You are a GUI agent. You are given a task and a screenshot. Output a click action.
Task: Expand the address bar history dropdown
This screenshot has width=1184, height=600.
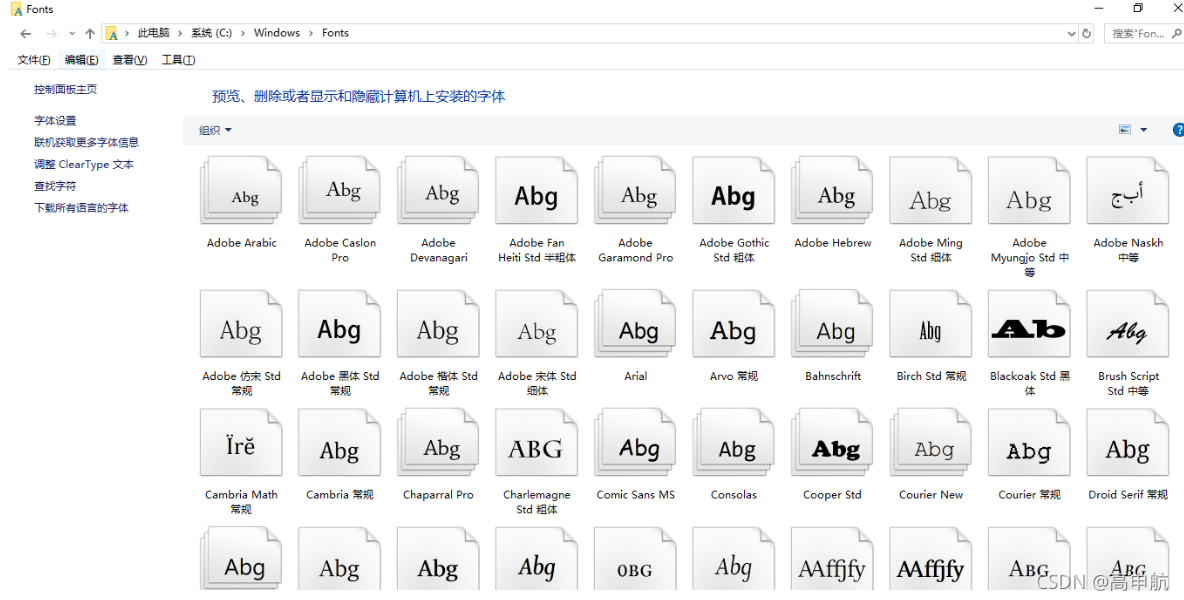click(1071, 33)
